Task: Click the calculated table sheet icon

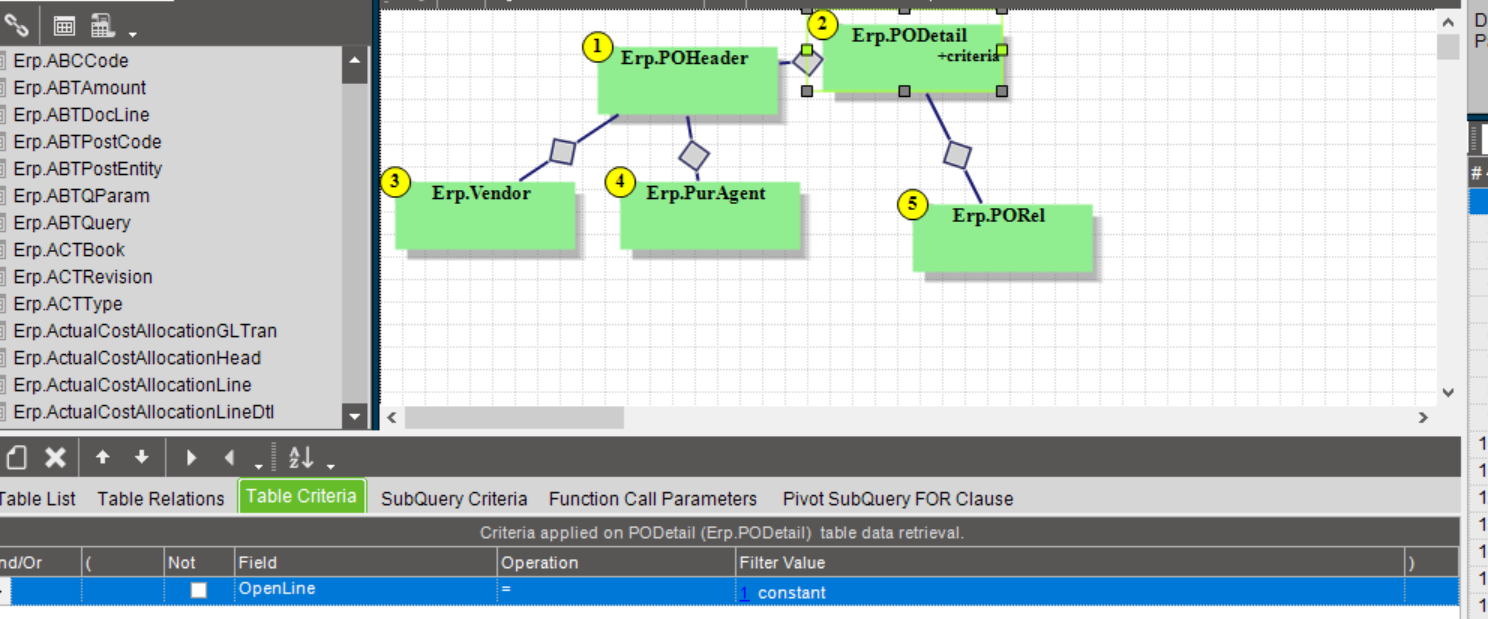Action: click(x=102, y=25)
